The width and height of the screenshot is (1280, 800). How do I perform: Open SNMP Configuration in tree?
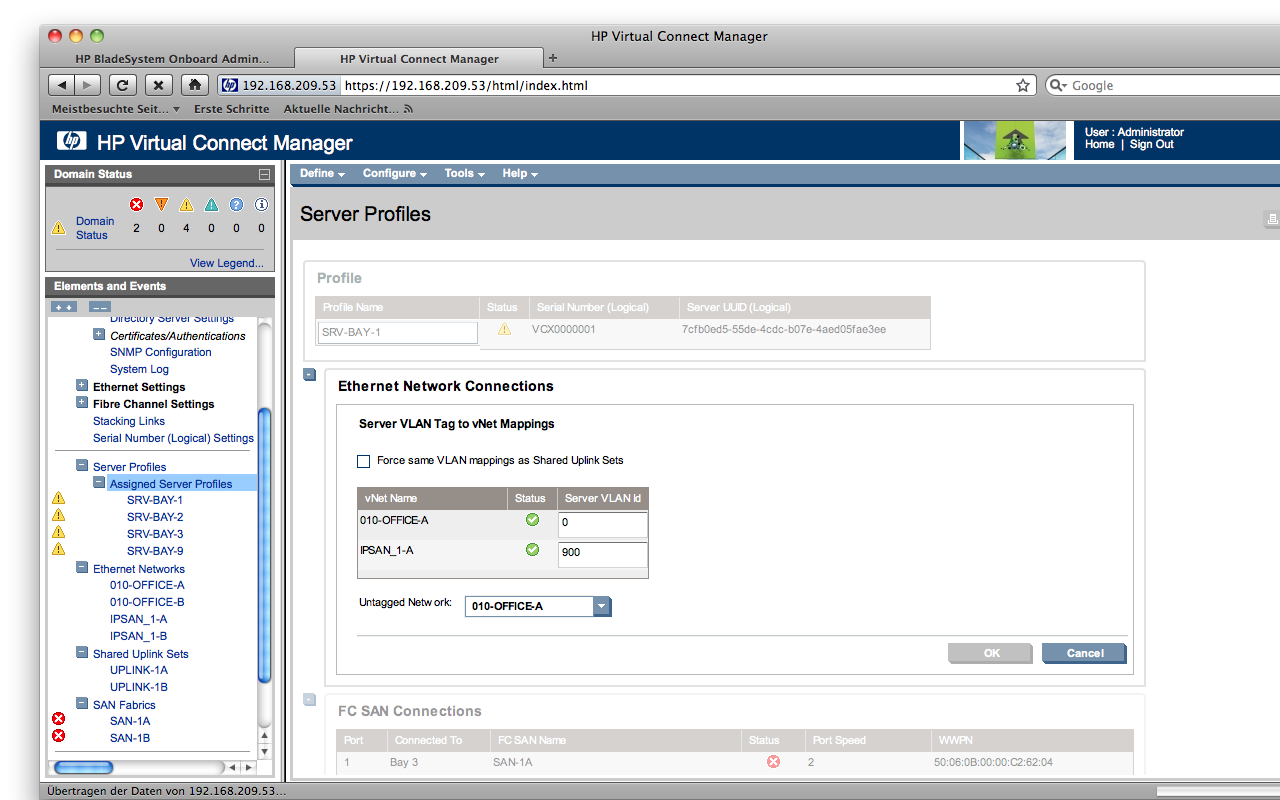pyautogui.click(x=161, y=352)
